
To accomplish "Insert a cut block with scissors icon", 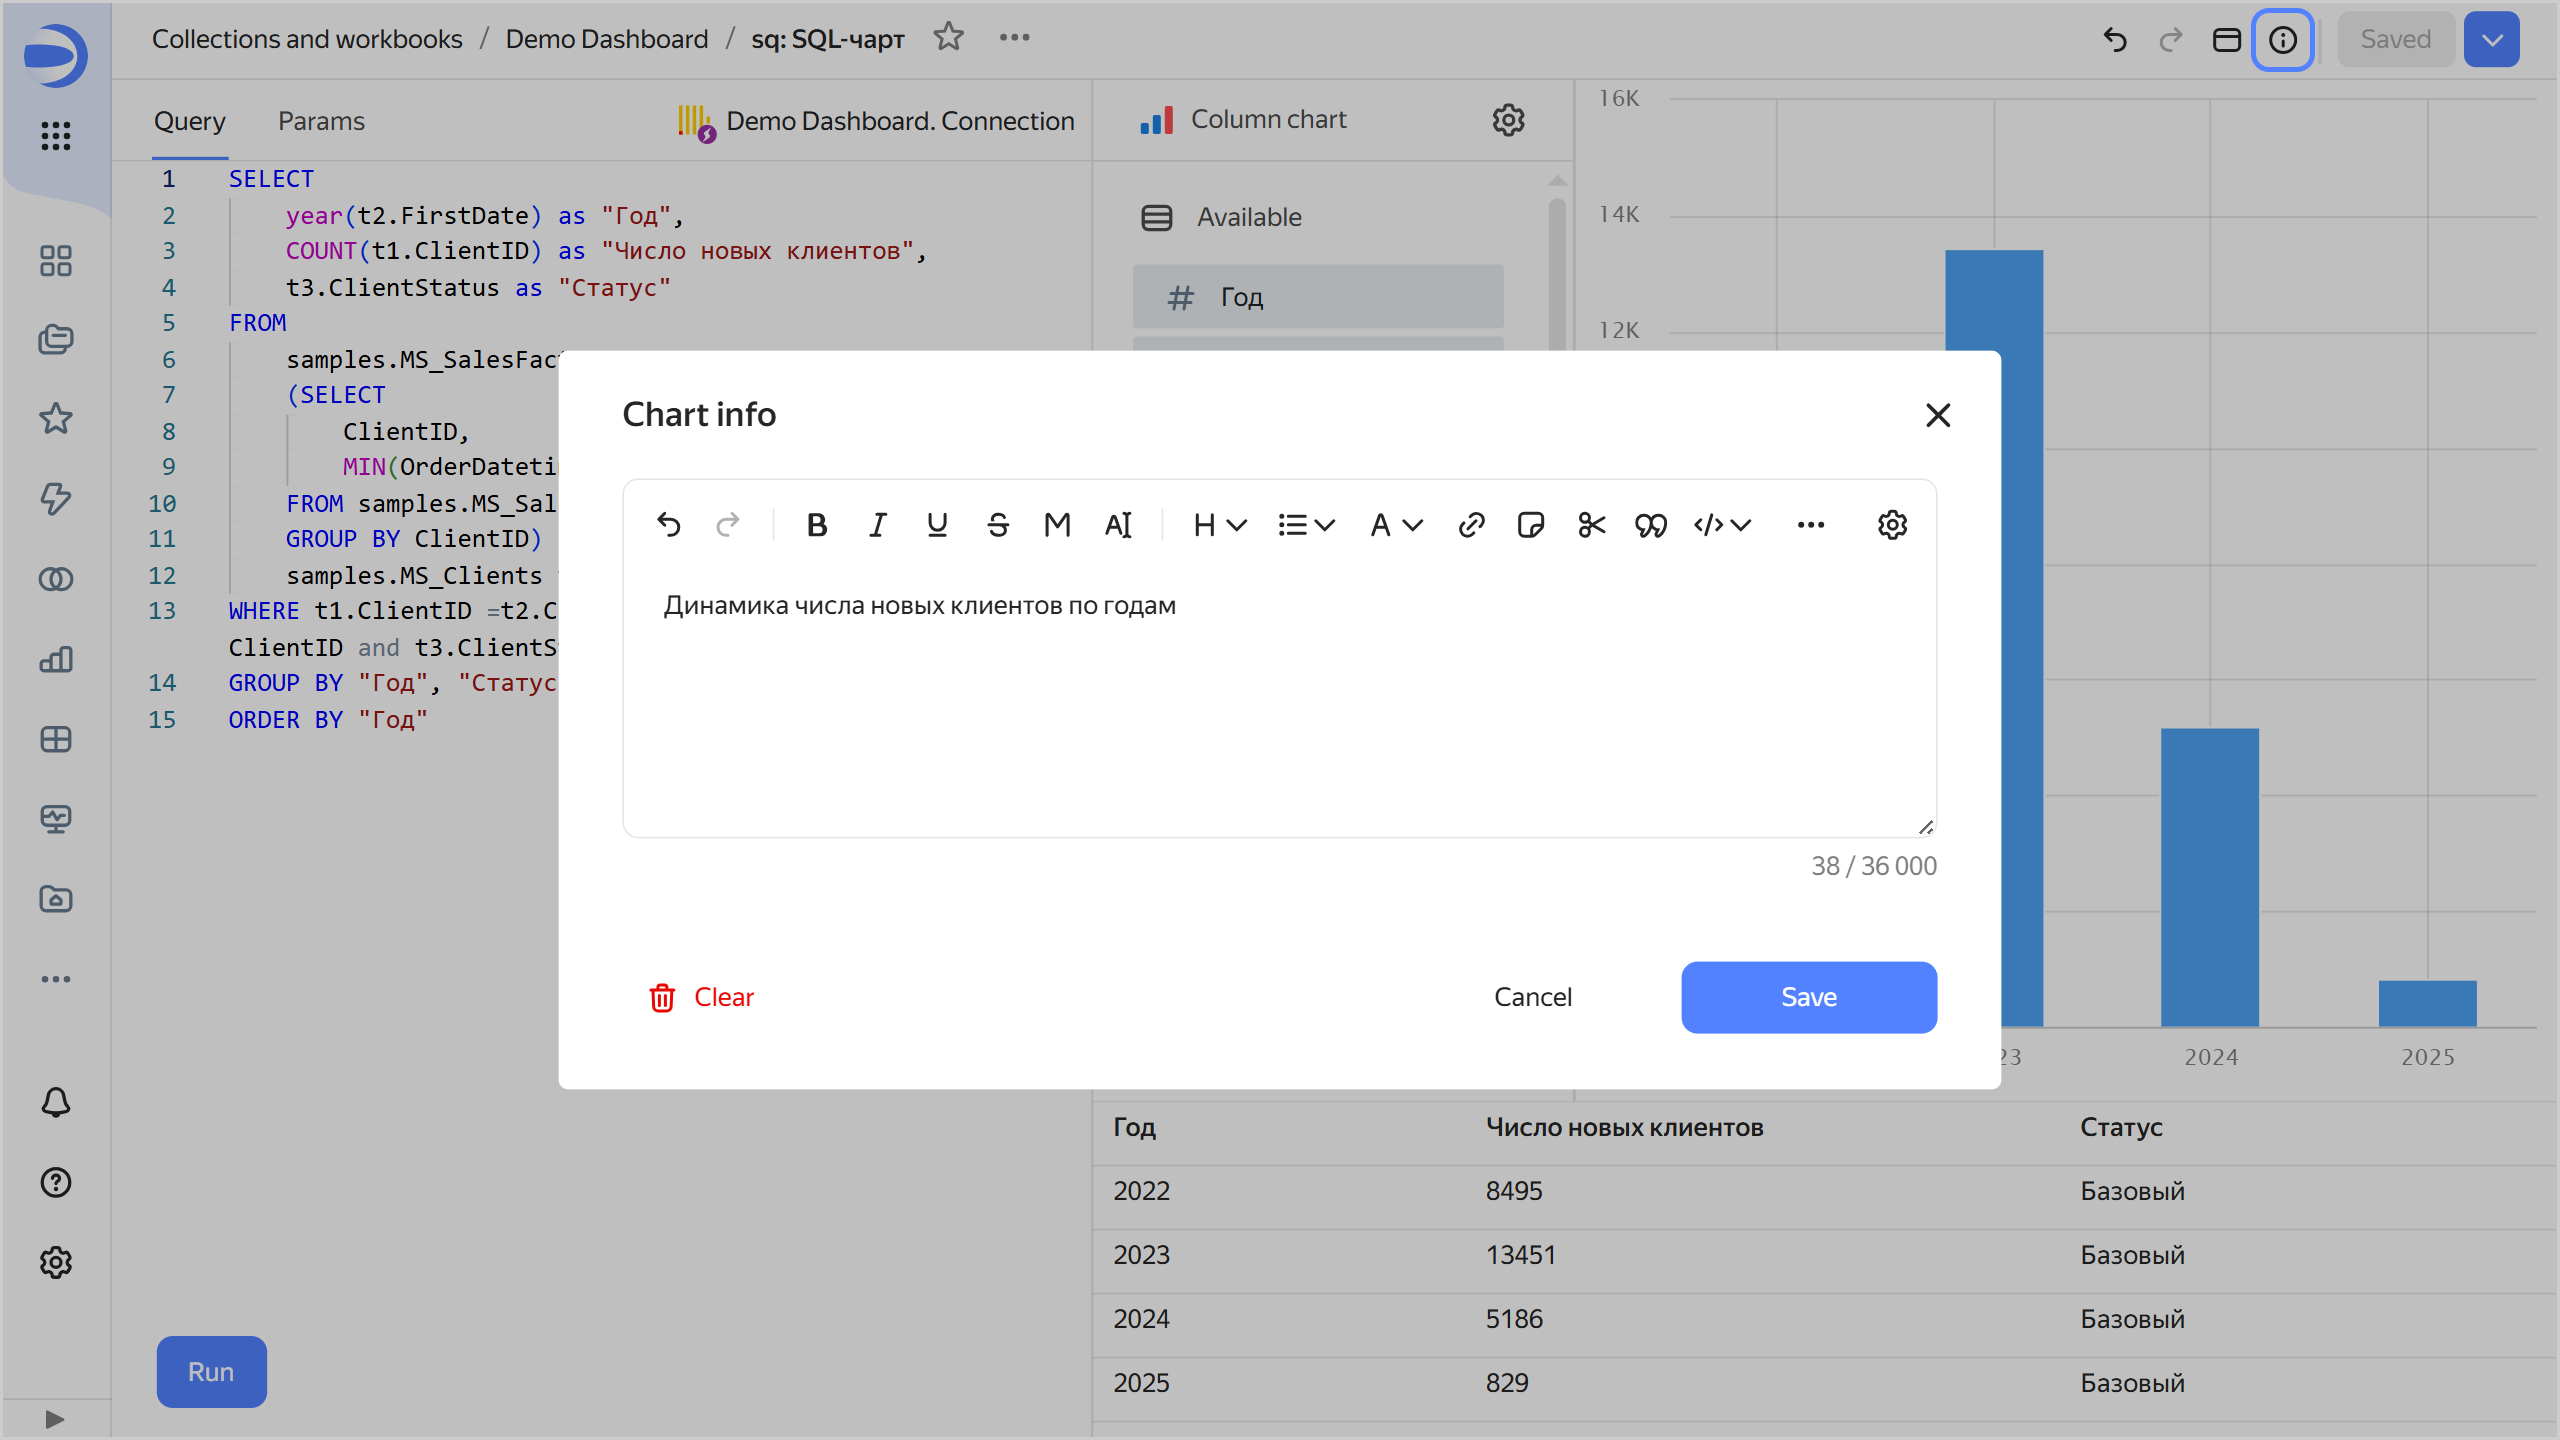I will (1591, 525).
